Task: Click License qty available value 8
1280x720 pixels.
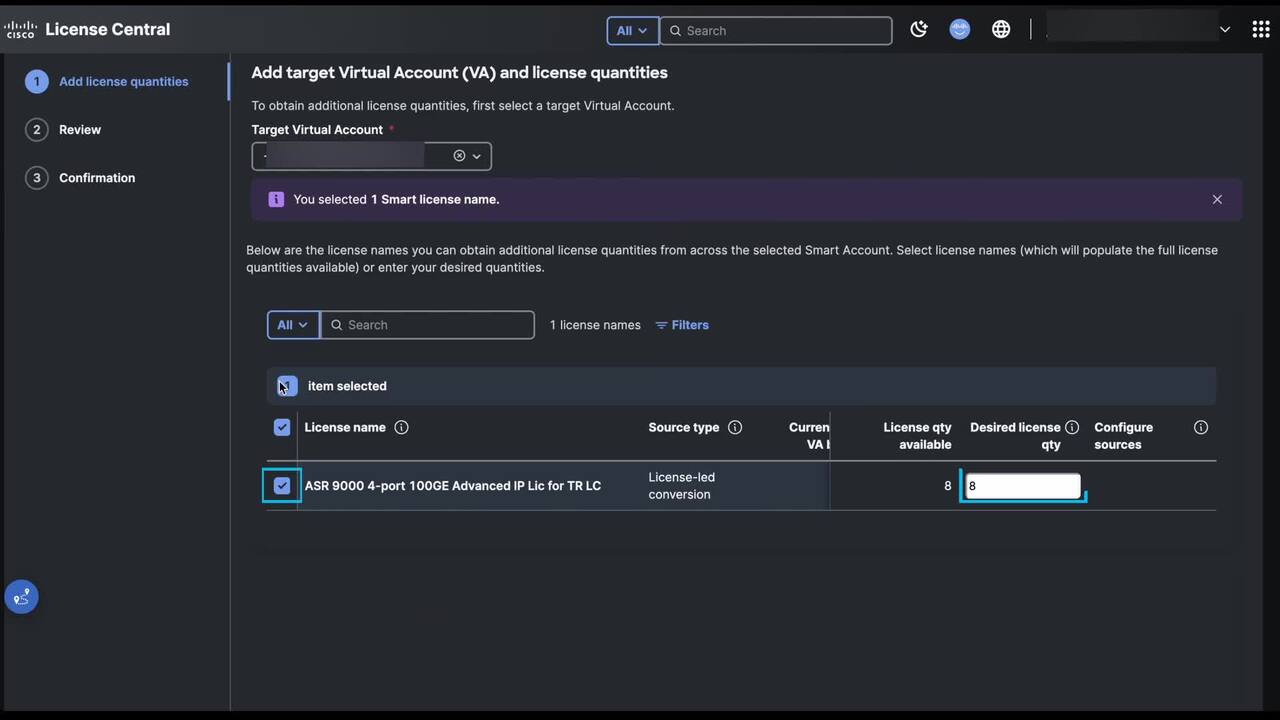Action: point(948,486)
